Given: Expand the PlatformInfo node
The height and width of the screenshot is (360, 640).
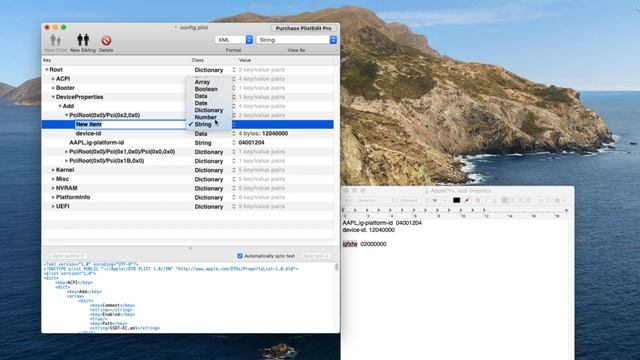Looking at the screenshot, I should (x=53, y=197).
